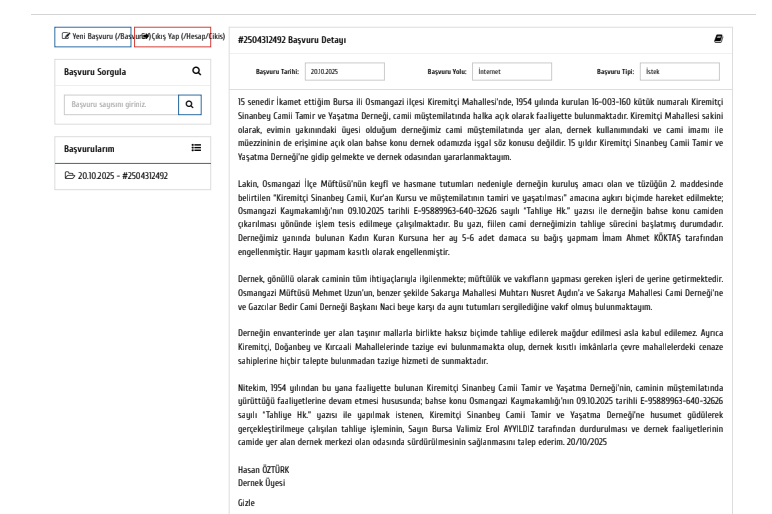Click the edit icon on Yeni Başvuru
Screen dimensions: 772x514
[x=64, y=36]
